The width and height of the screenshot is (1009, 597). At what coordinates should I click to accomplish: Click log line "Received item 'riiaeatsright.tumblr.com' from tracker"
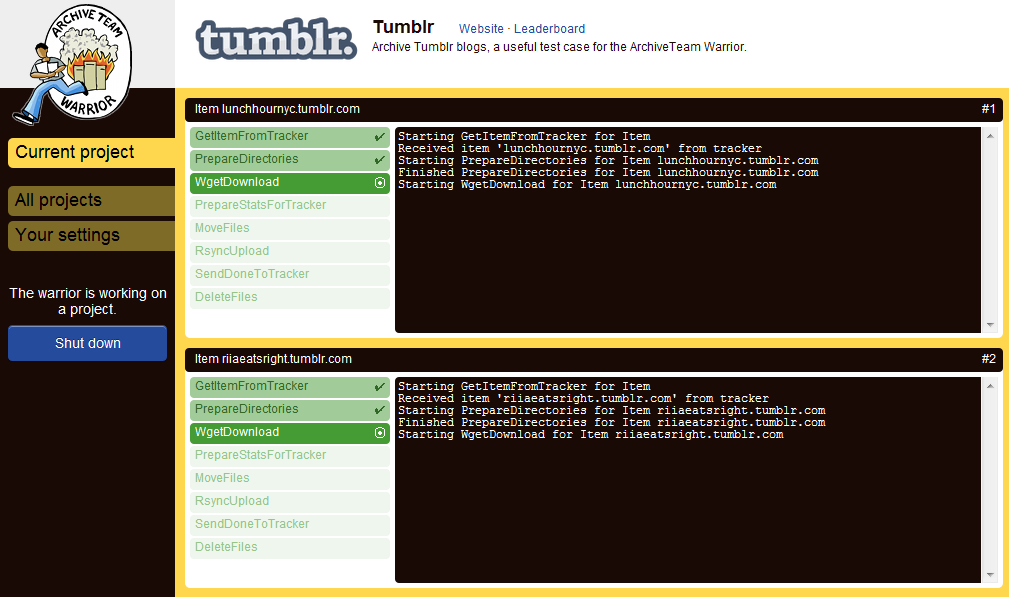(583, 399)
